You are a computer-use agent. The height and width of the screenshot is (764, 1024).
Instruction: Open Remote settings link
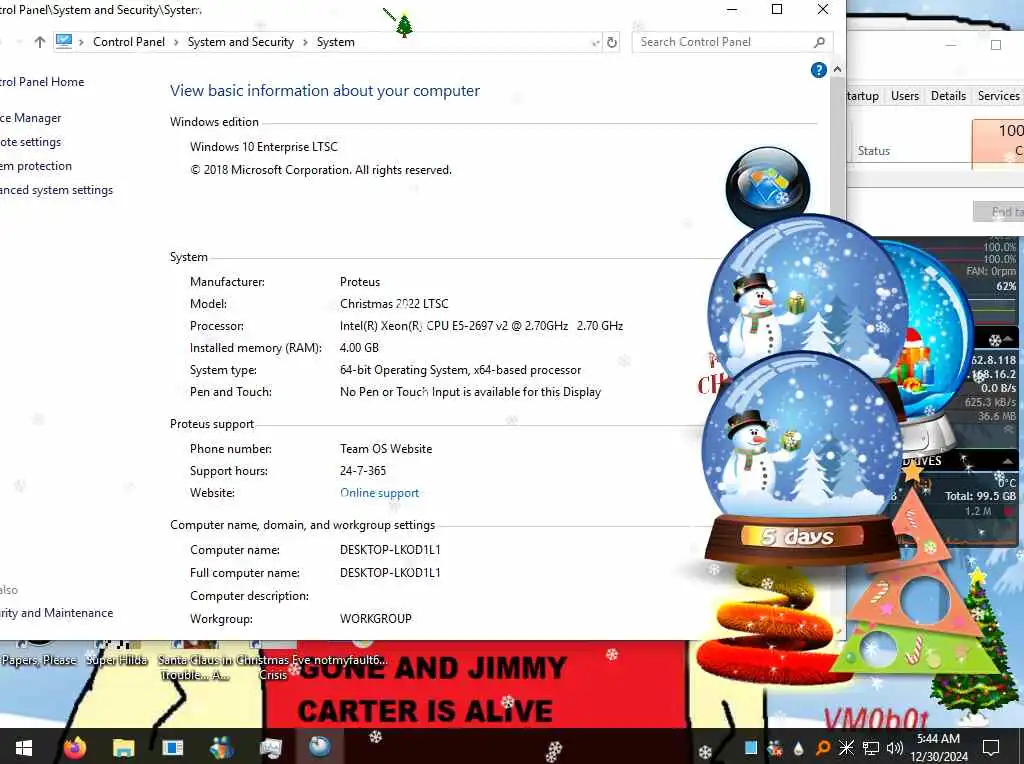tap(31, 142)
